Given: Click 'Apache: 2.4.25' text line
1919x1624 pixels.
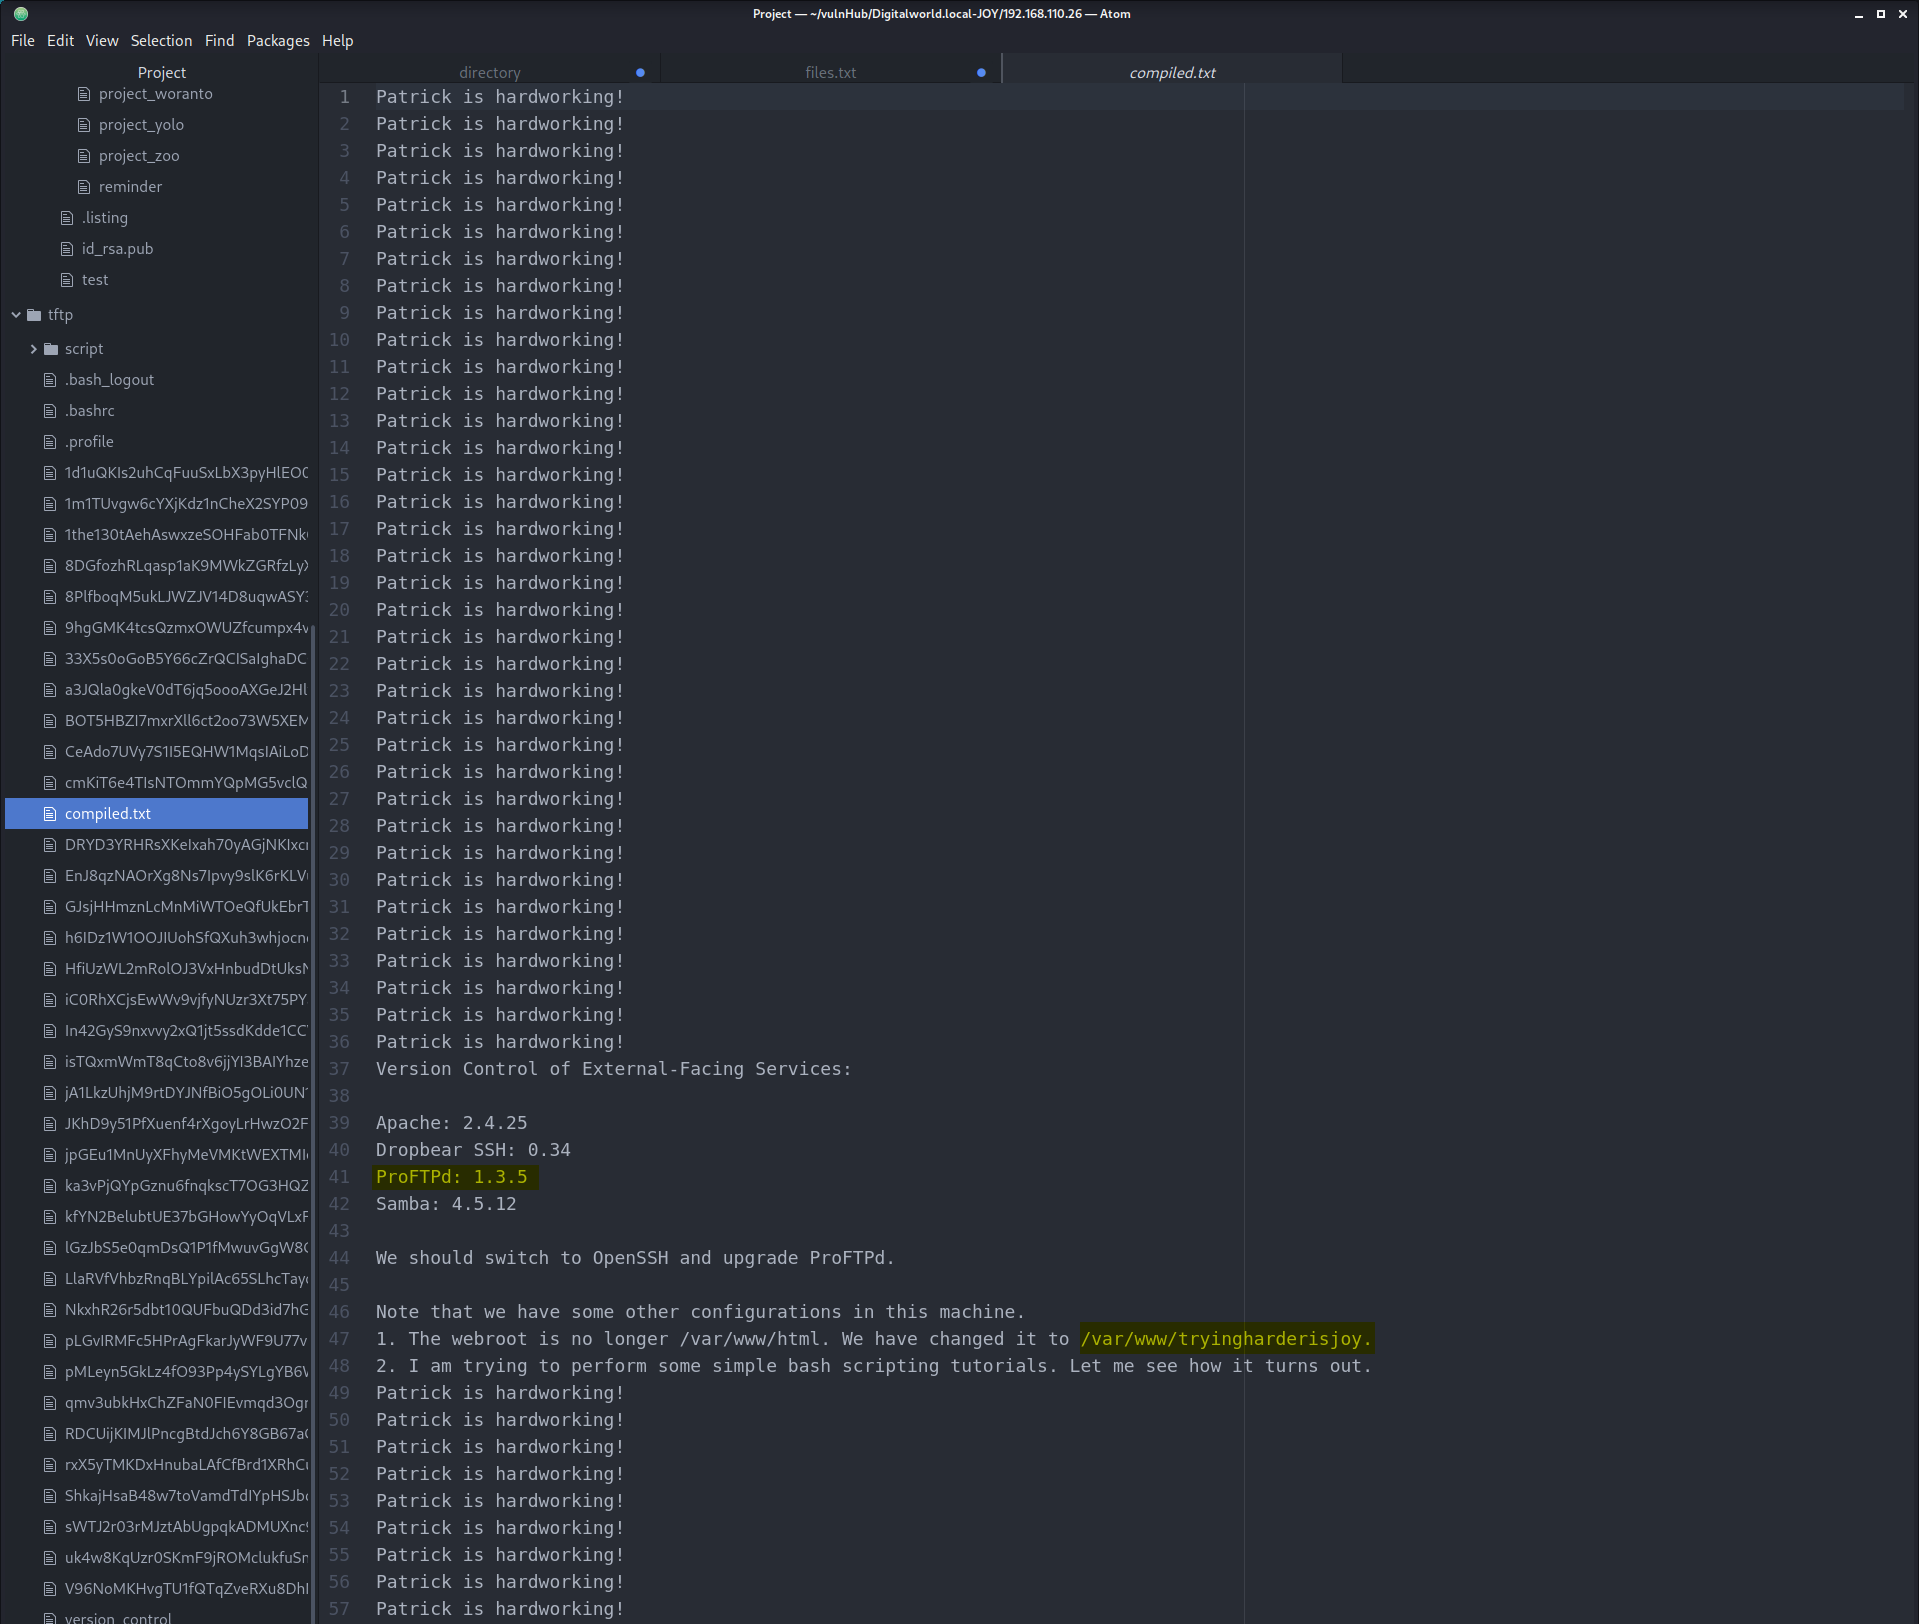Looking at the screenshot, I should (x=451, y=1123).
